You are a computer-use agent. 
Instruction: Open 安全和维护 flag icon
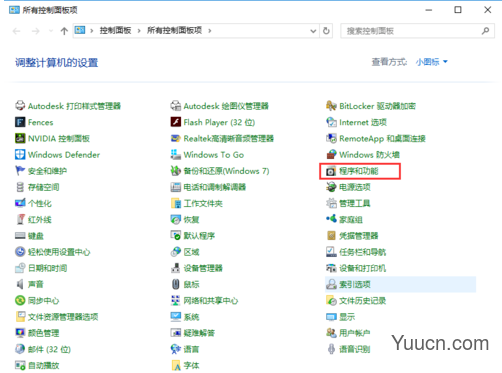coord(20,171)
